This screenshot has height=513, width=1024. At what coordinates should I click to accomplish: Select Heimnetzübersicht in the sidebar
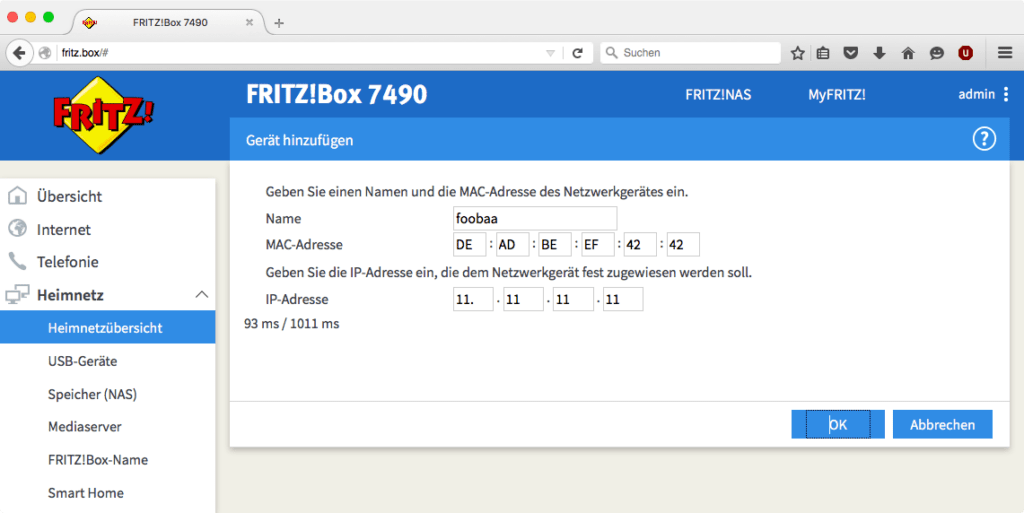click(x=108, y=328)
